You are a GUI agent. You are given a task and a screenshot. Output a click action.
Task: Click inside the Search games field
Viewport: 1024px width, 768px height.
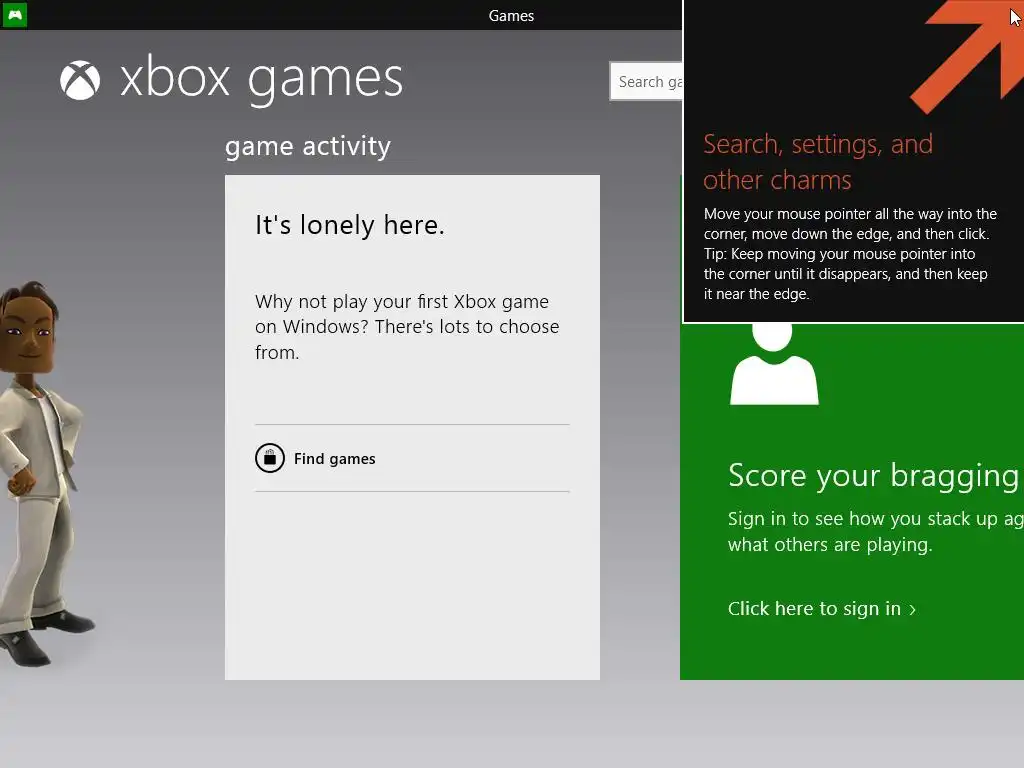coord(646,82)
